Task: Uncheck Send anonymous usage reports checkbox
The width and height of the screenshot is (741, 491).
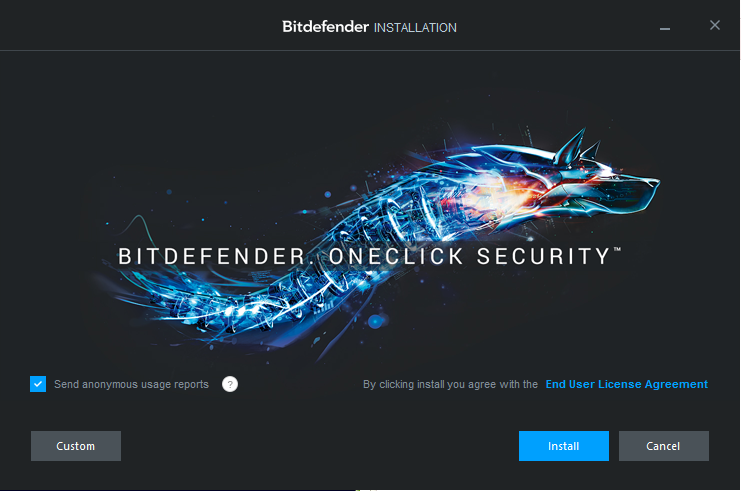Action: click(38, 384)
